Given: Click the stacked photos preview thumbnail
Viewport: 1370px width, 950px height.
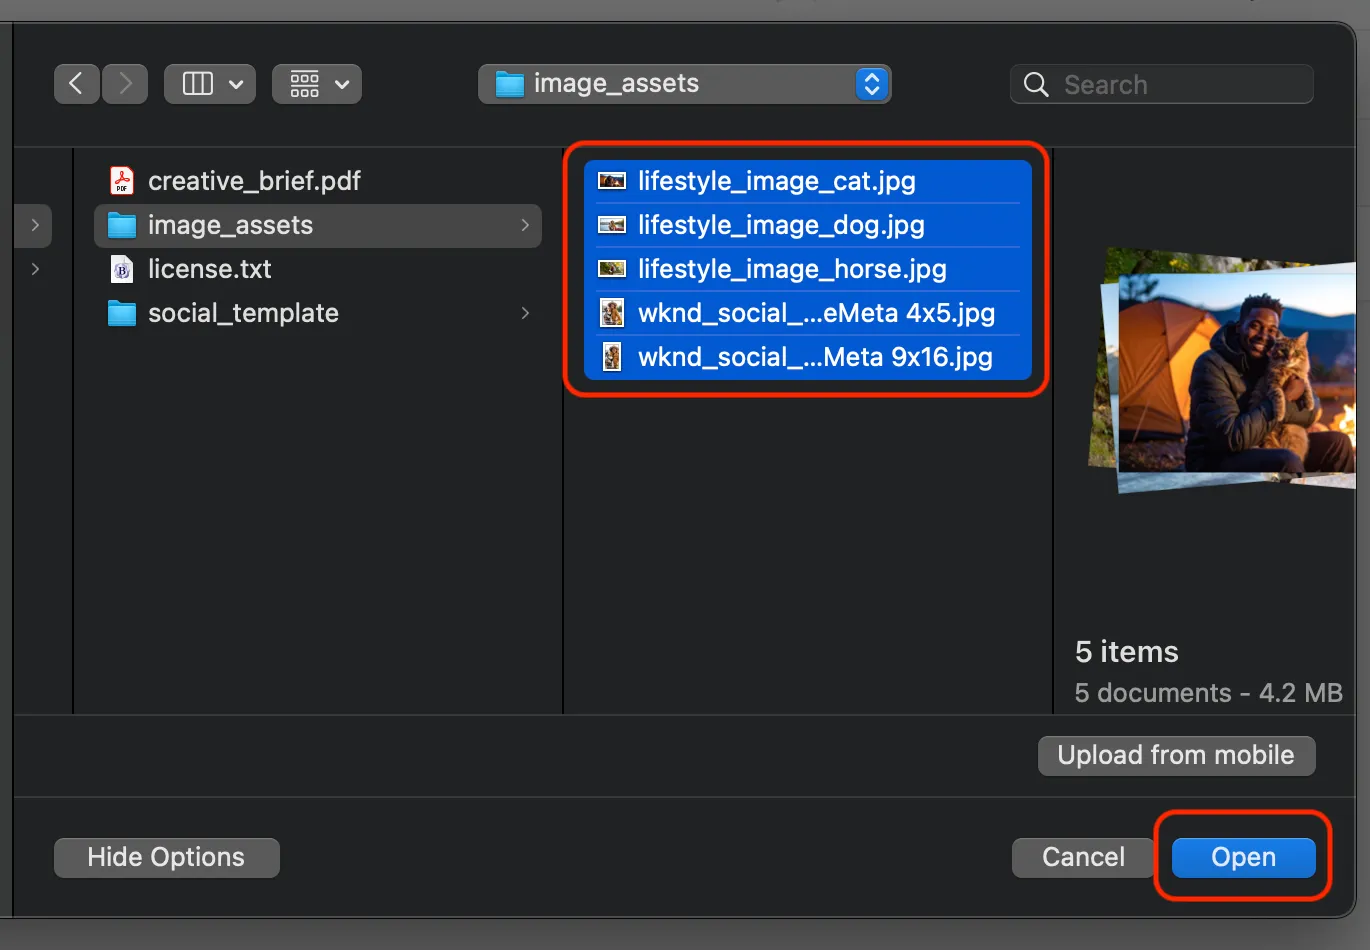Looking at the screenshot, I should point(1222,370).
